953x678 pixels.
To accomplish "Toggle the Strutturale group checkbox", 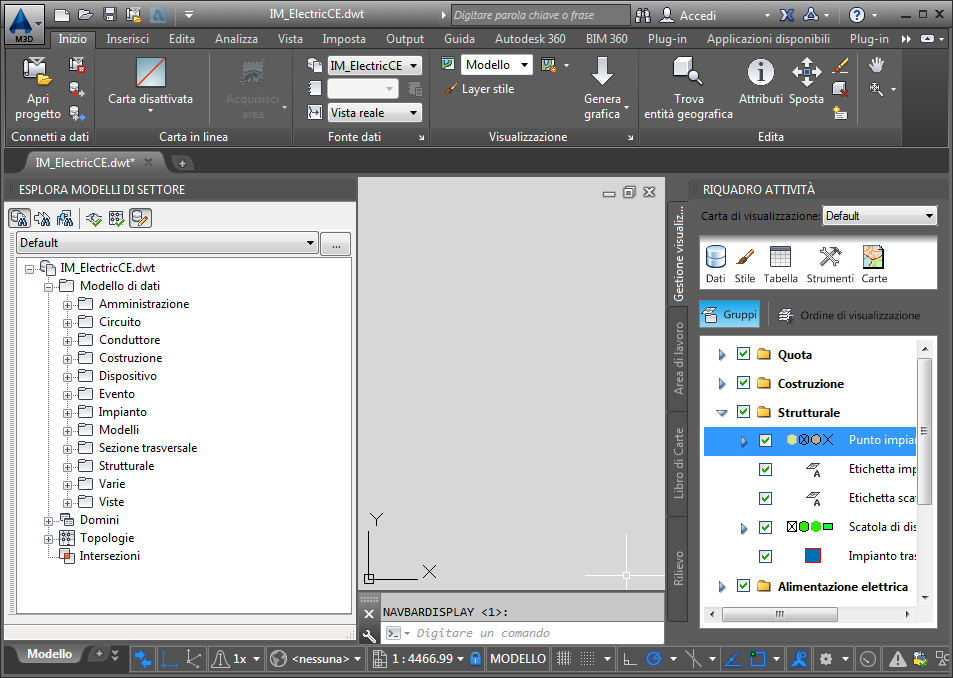I will click(743, 411).
